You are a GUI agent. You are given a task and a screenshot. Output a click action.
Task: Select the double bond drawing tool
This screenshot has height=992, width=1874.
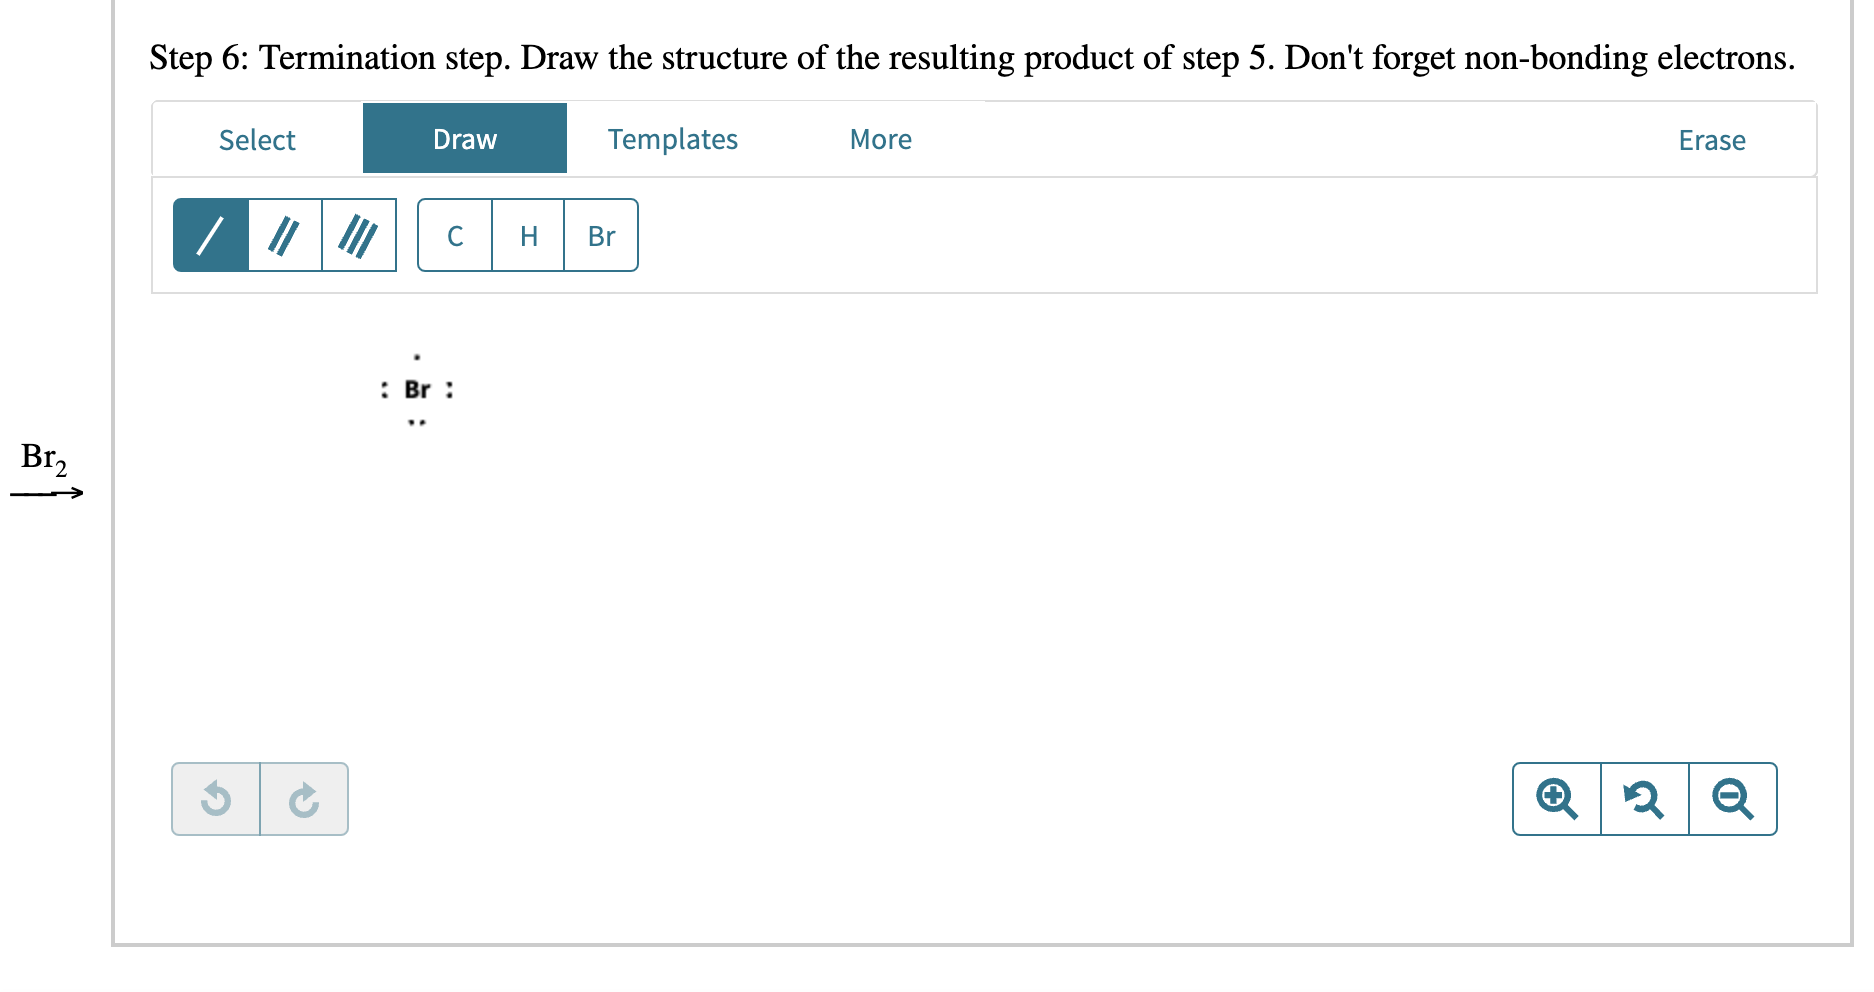[x=284, y=235]
